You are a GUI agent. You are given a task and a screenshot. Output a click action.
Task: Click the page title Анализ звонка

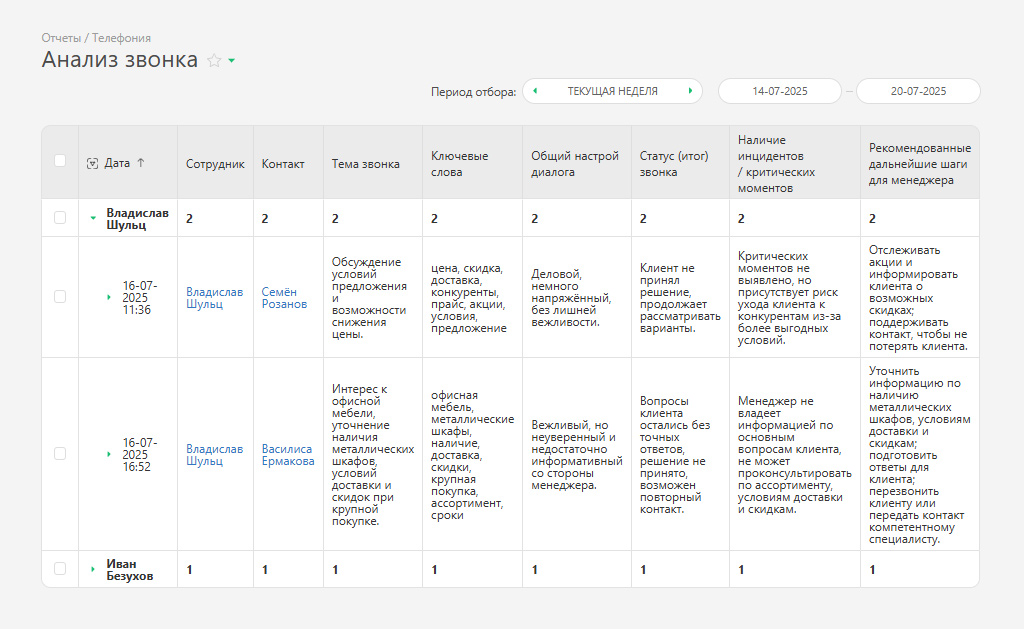tap(120, 59)
